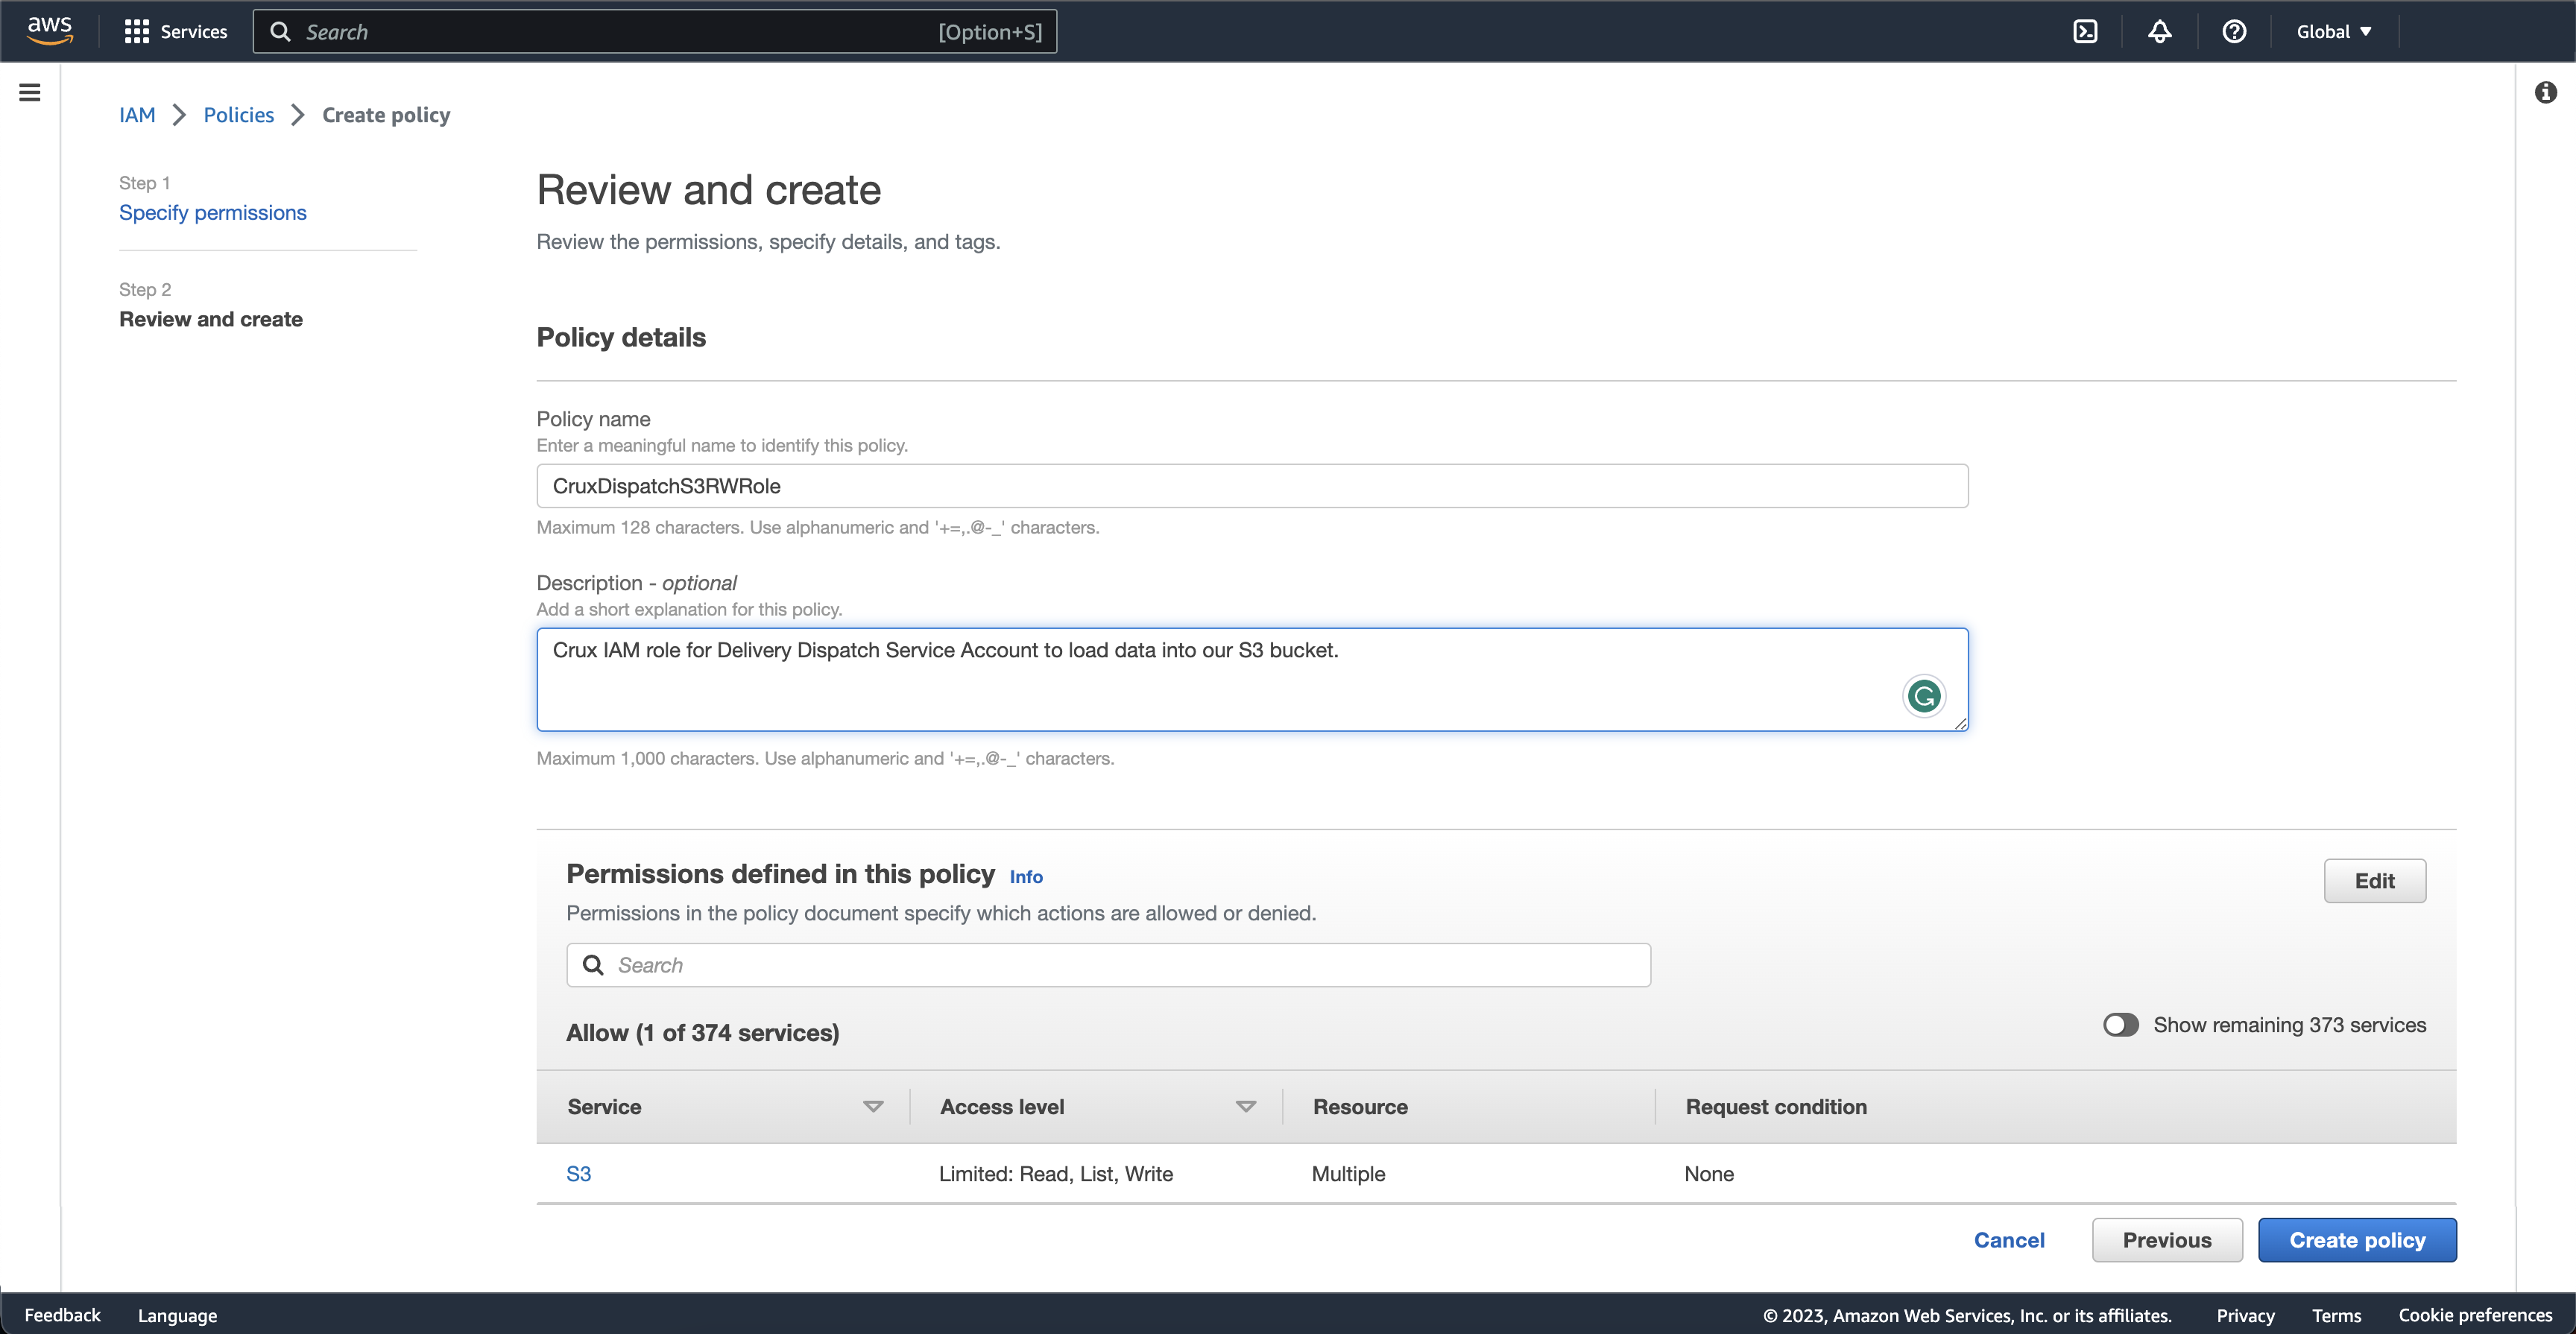
Task: Open the notifications bell
Action: pos(2159,32)
